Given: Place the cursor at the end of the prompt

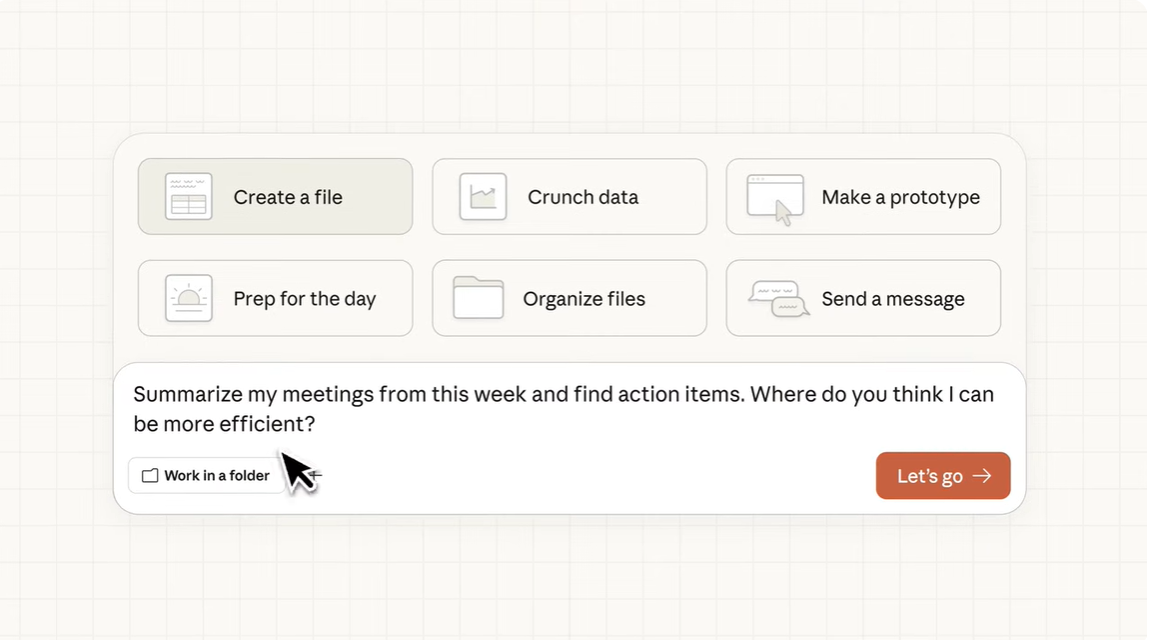Looking at the screenshot, I should [x=317, y=424].
